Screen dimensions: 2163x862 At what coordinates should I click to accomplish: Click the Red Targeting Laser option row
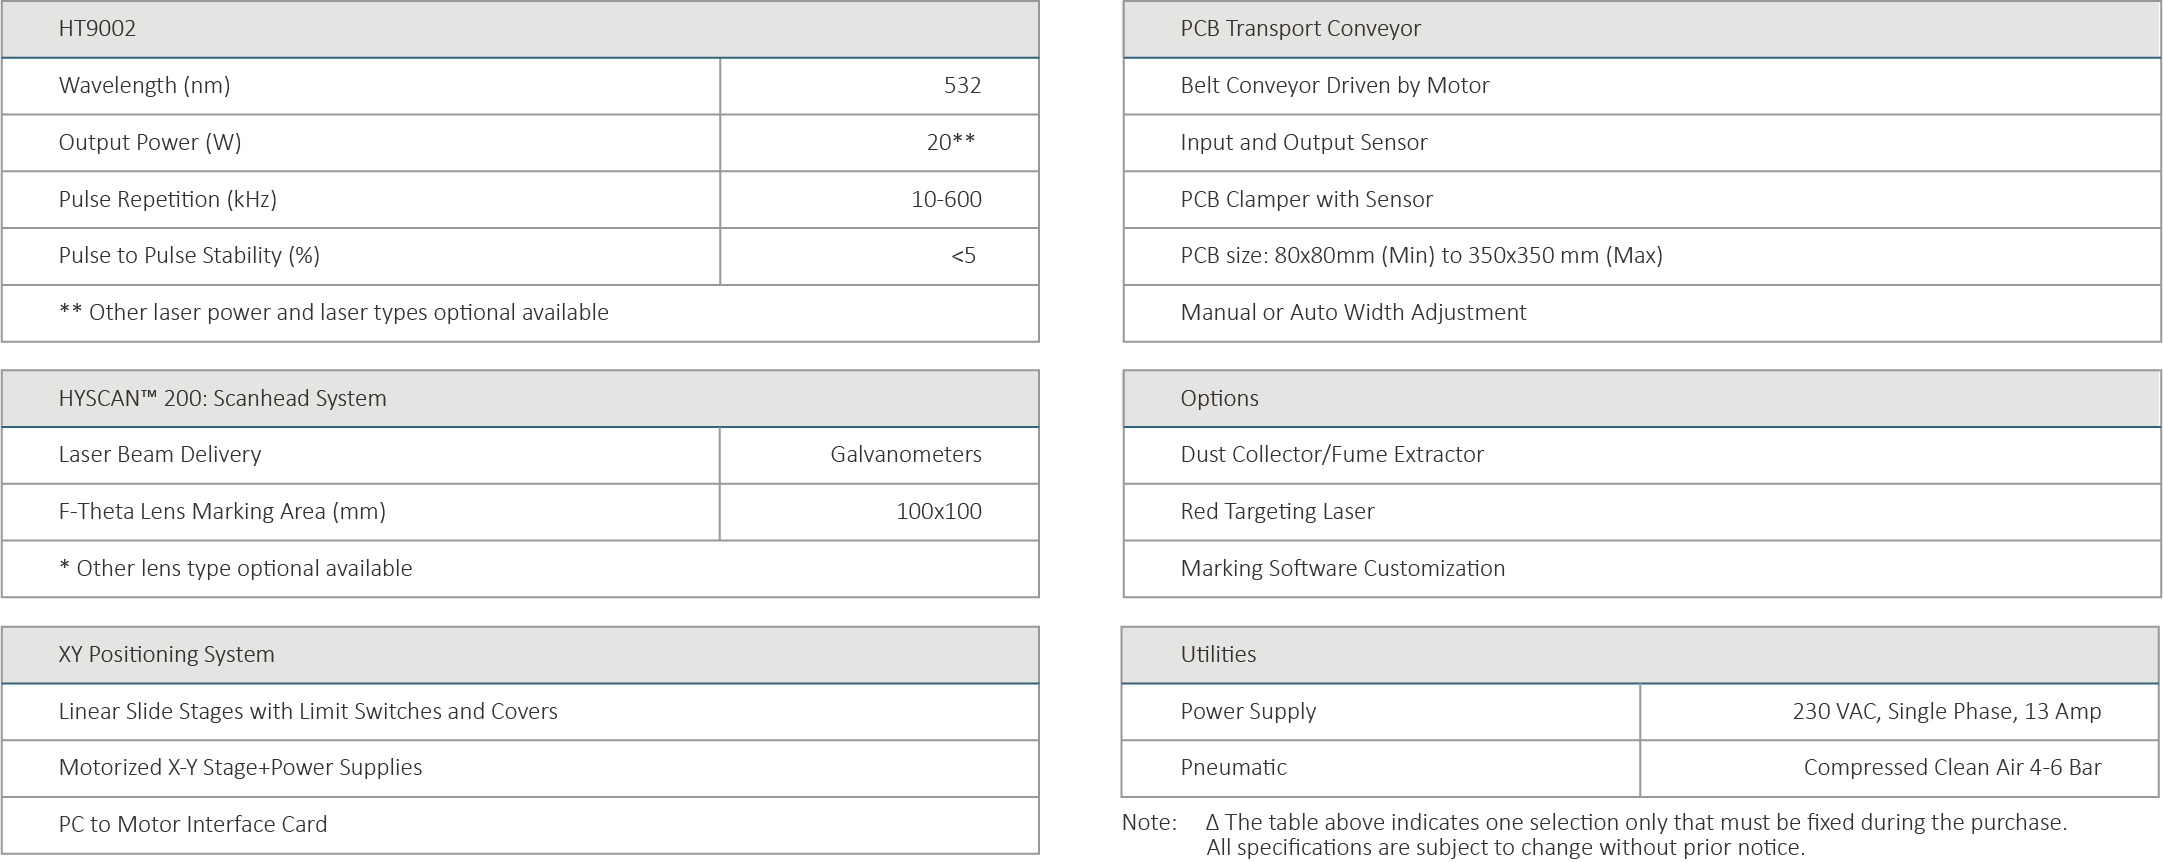coord(1277,512)
